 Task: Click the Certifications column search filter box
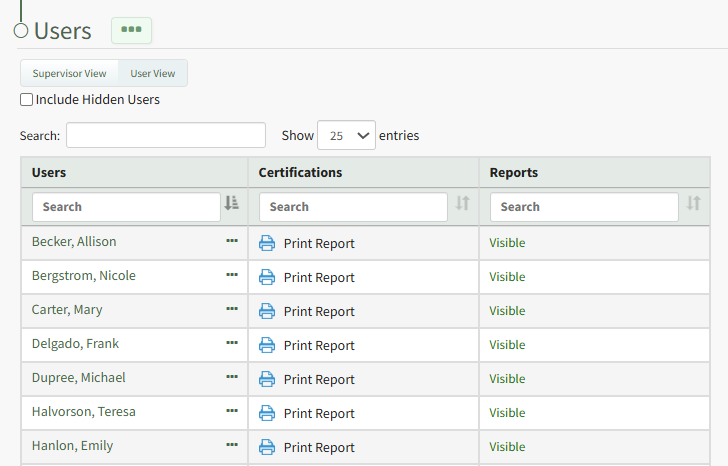pos(352,207)
